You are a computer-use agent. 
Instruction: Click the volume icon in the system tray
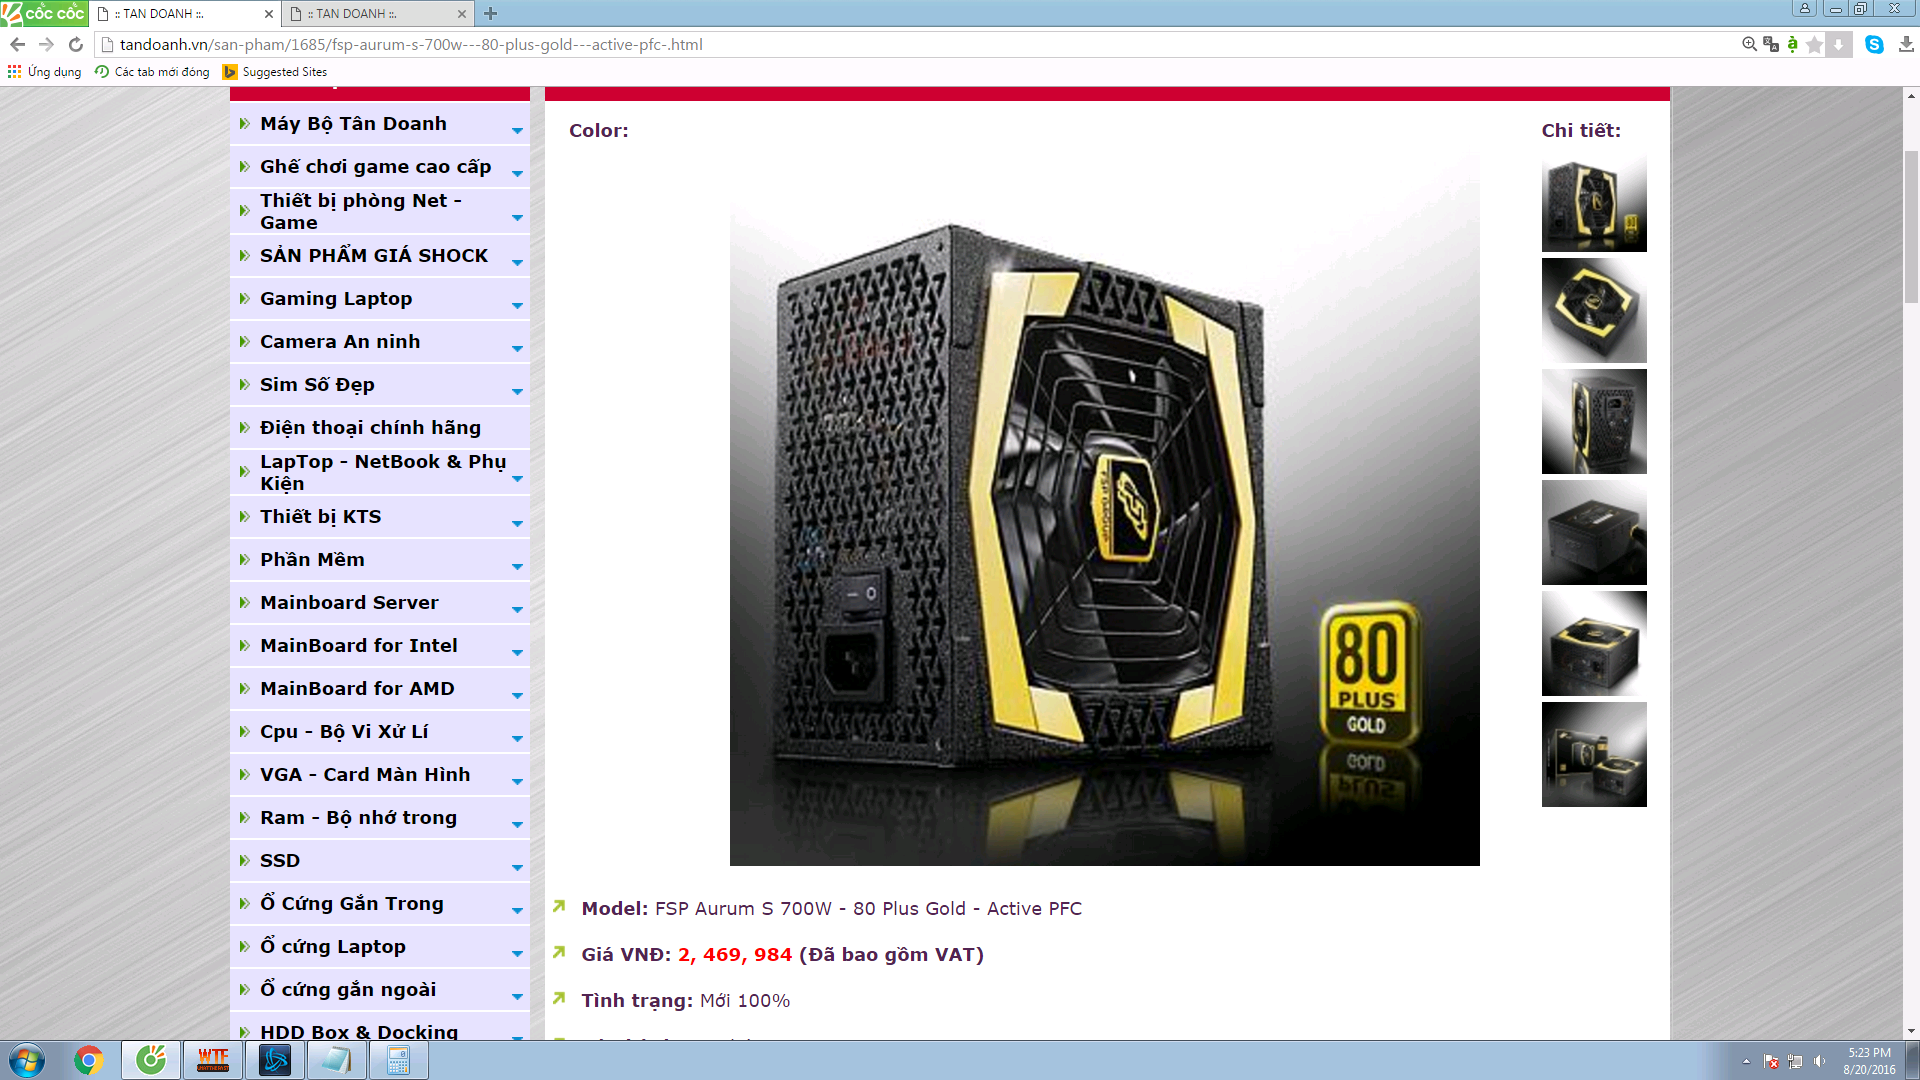coord(1819,1061)
